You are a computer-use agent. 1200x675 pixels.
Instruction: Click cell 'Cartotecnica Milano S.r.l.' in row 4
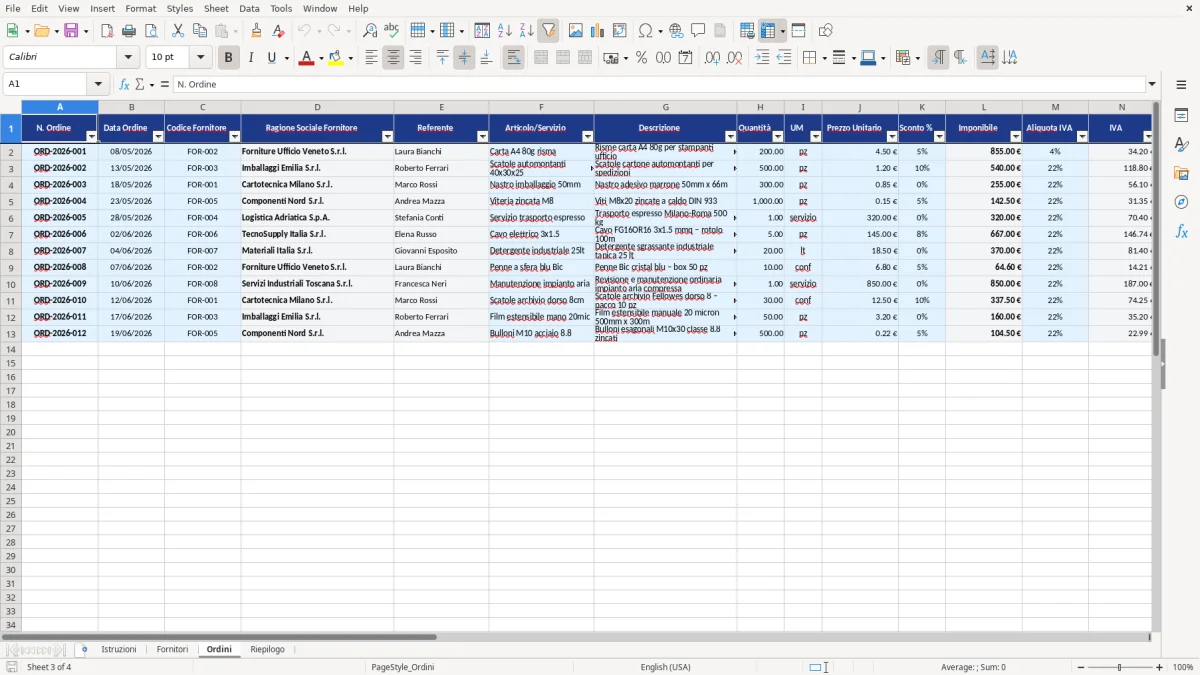(x=317, y=184)
